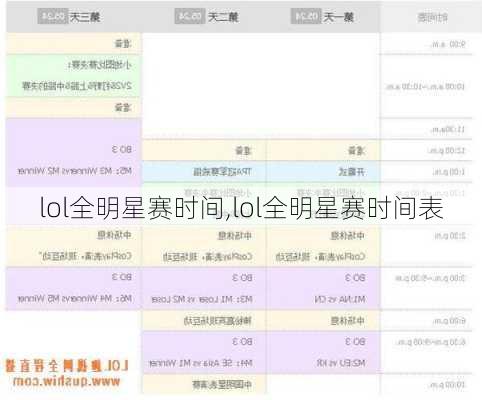Click CosPlay表演 line in the 第二天 column
The image size is (482, 400).
click(x=207, y=257)
